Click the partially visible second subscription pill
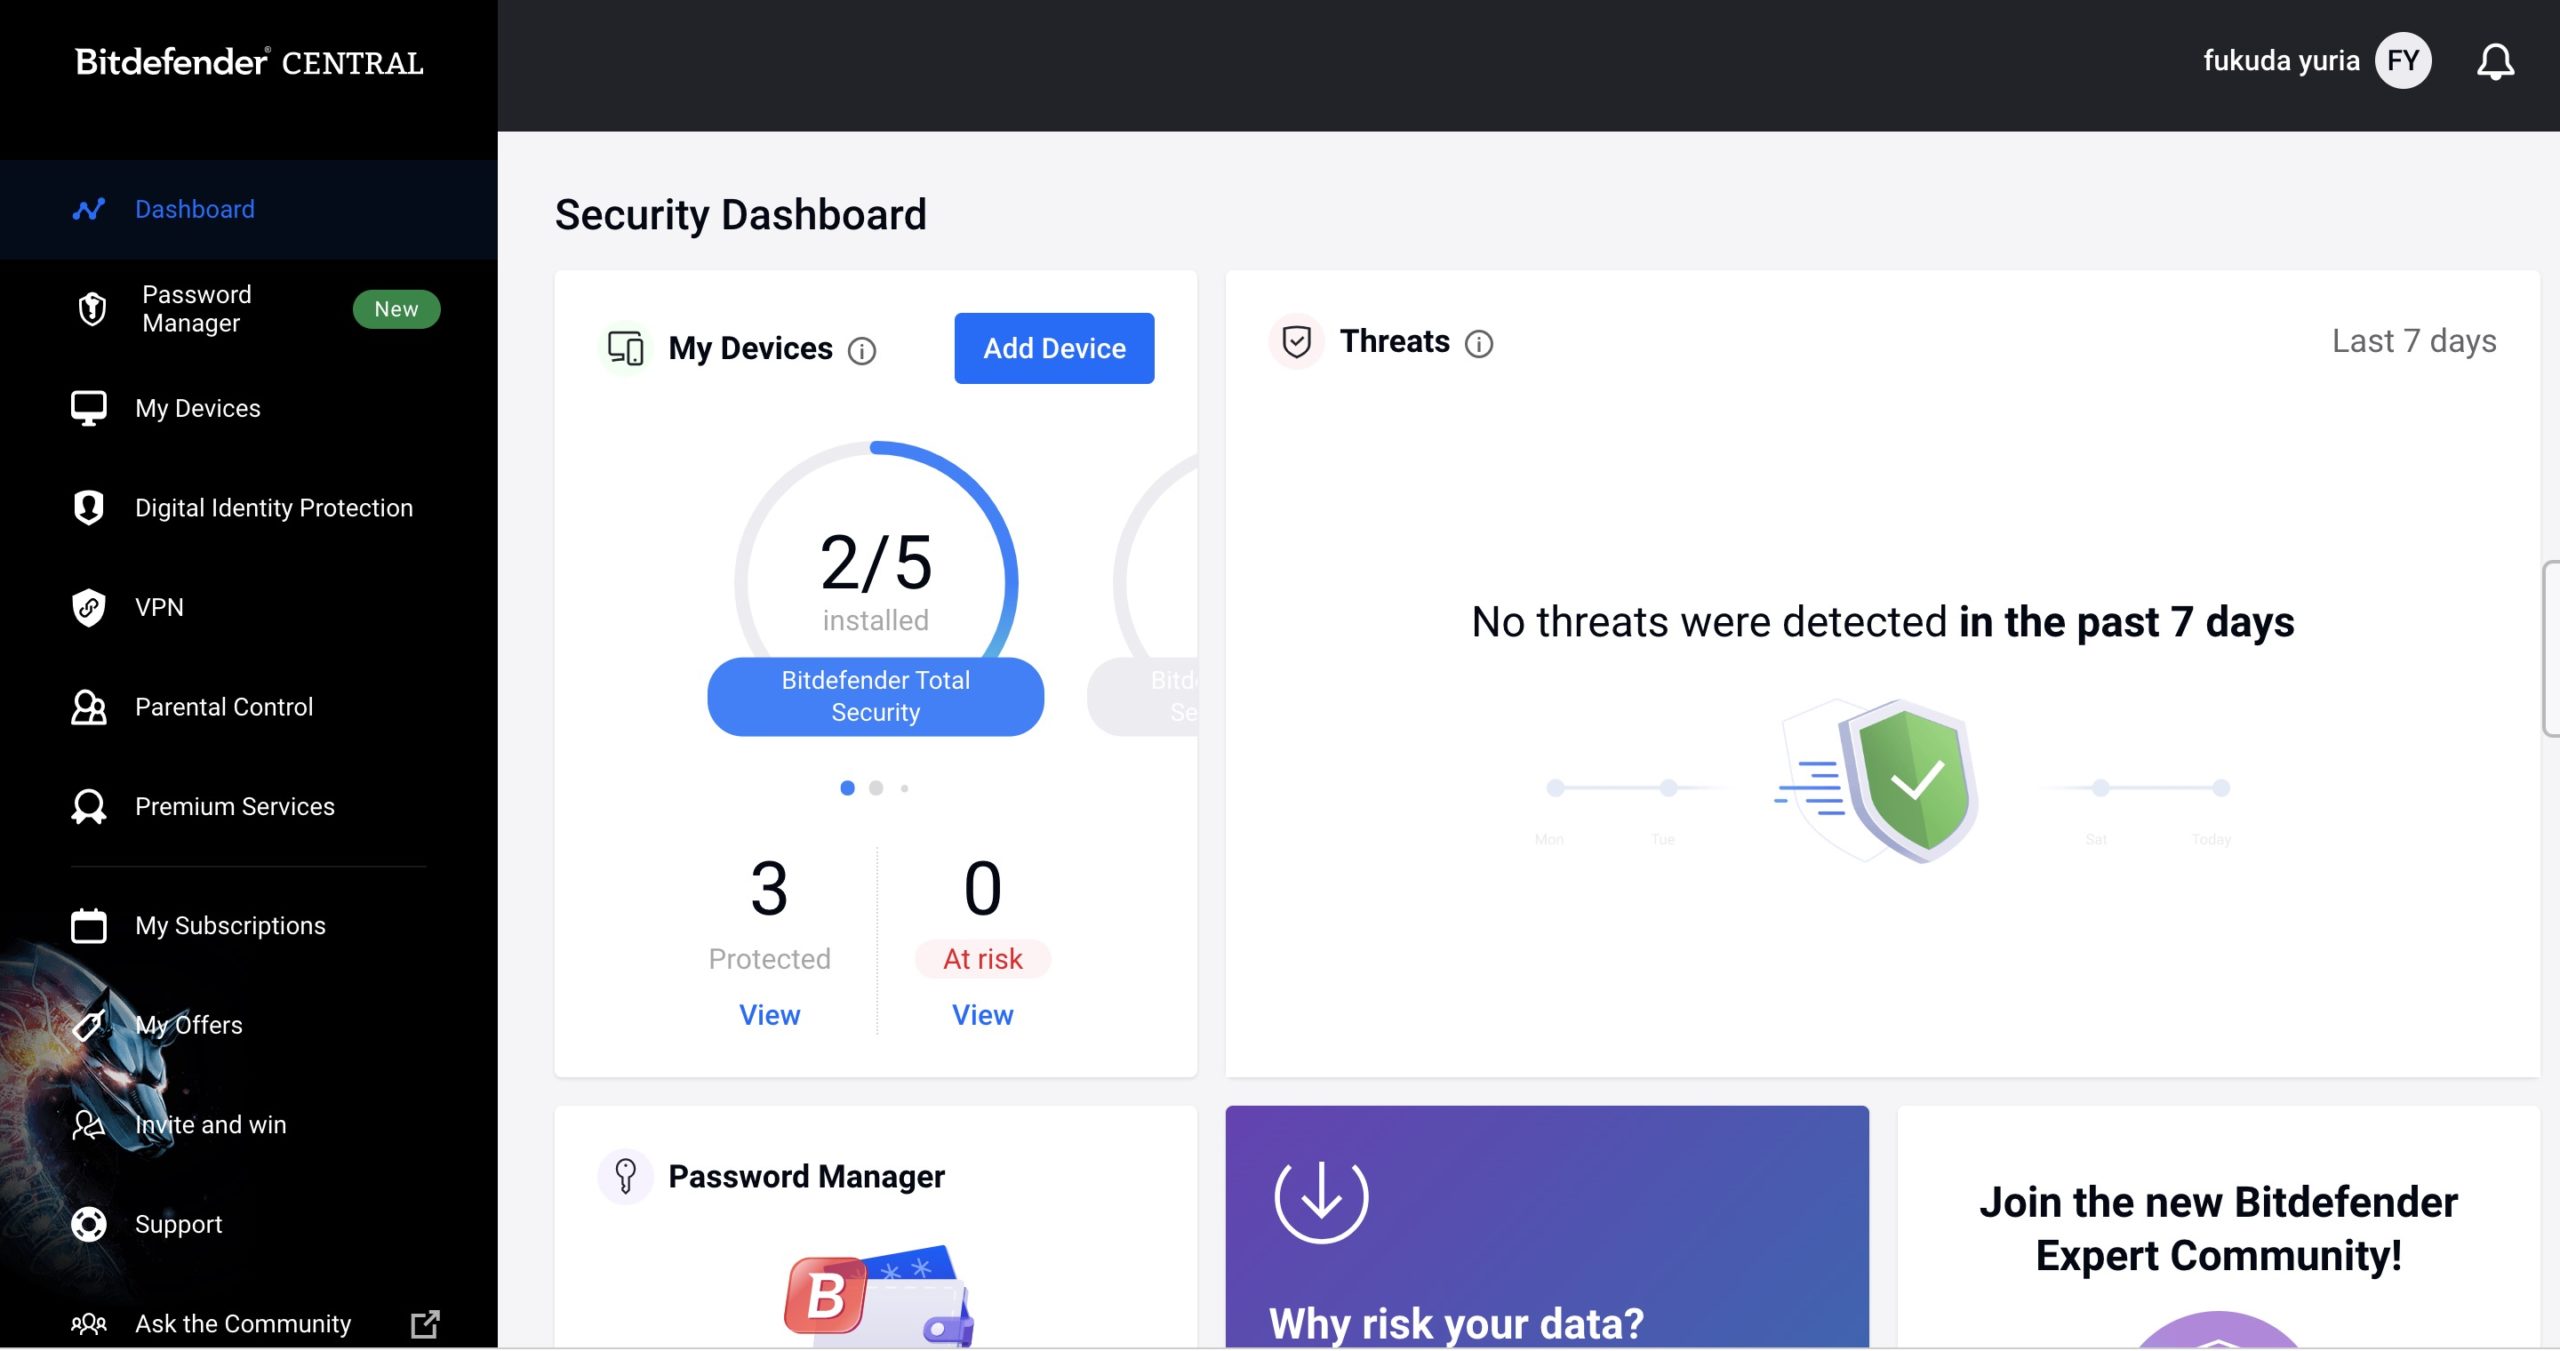 (1143, 696)
